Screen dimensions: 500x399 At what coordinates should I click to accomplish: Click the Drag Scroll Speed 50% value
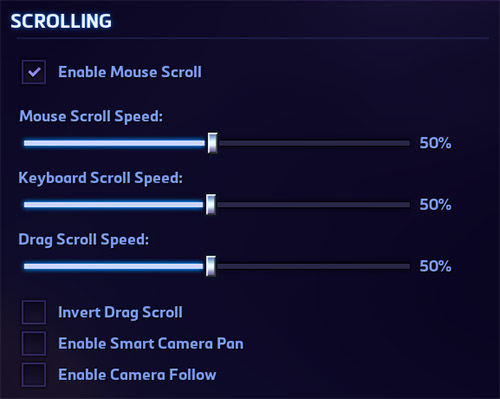(435, 266)
